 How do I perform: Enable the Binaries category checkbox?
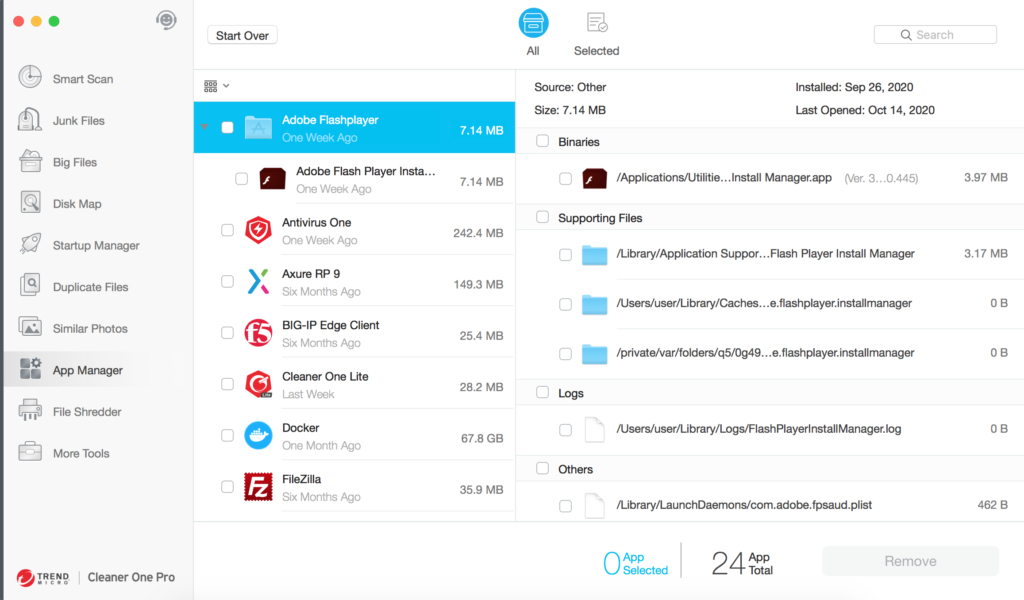pos(542,142)
